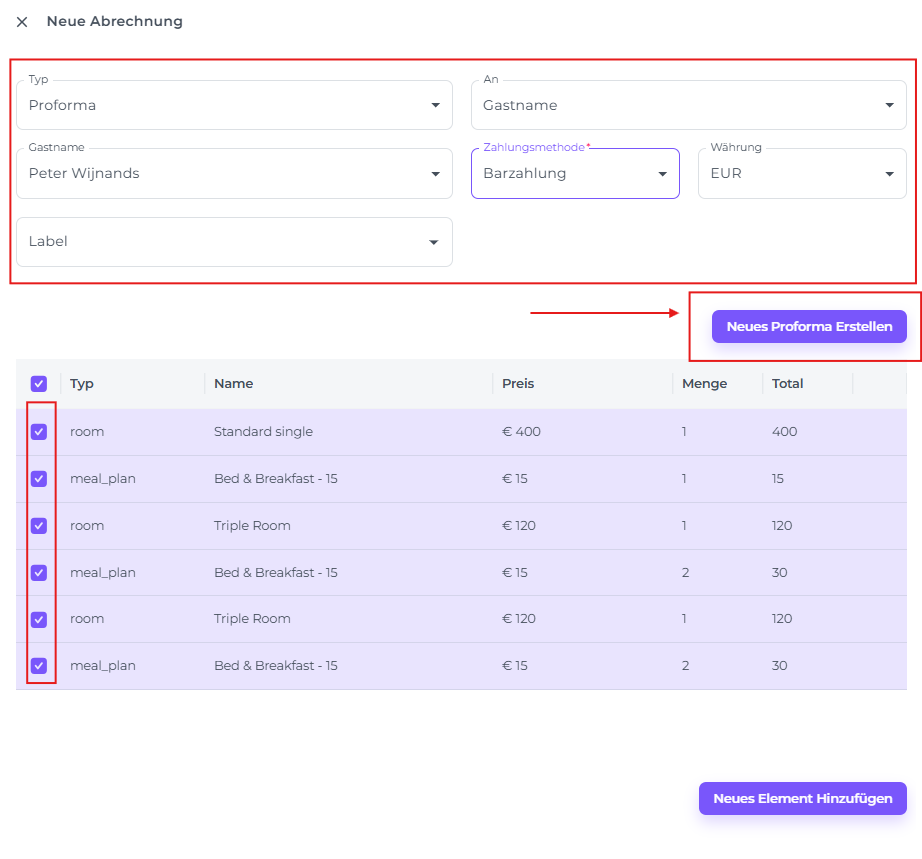Click the Name column header
Viewport: 922px width, 859px height.
pyautogui.click(x=233, y=384)
